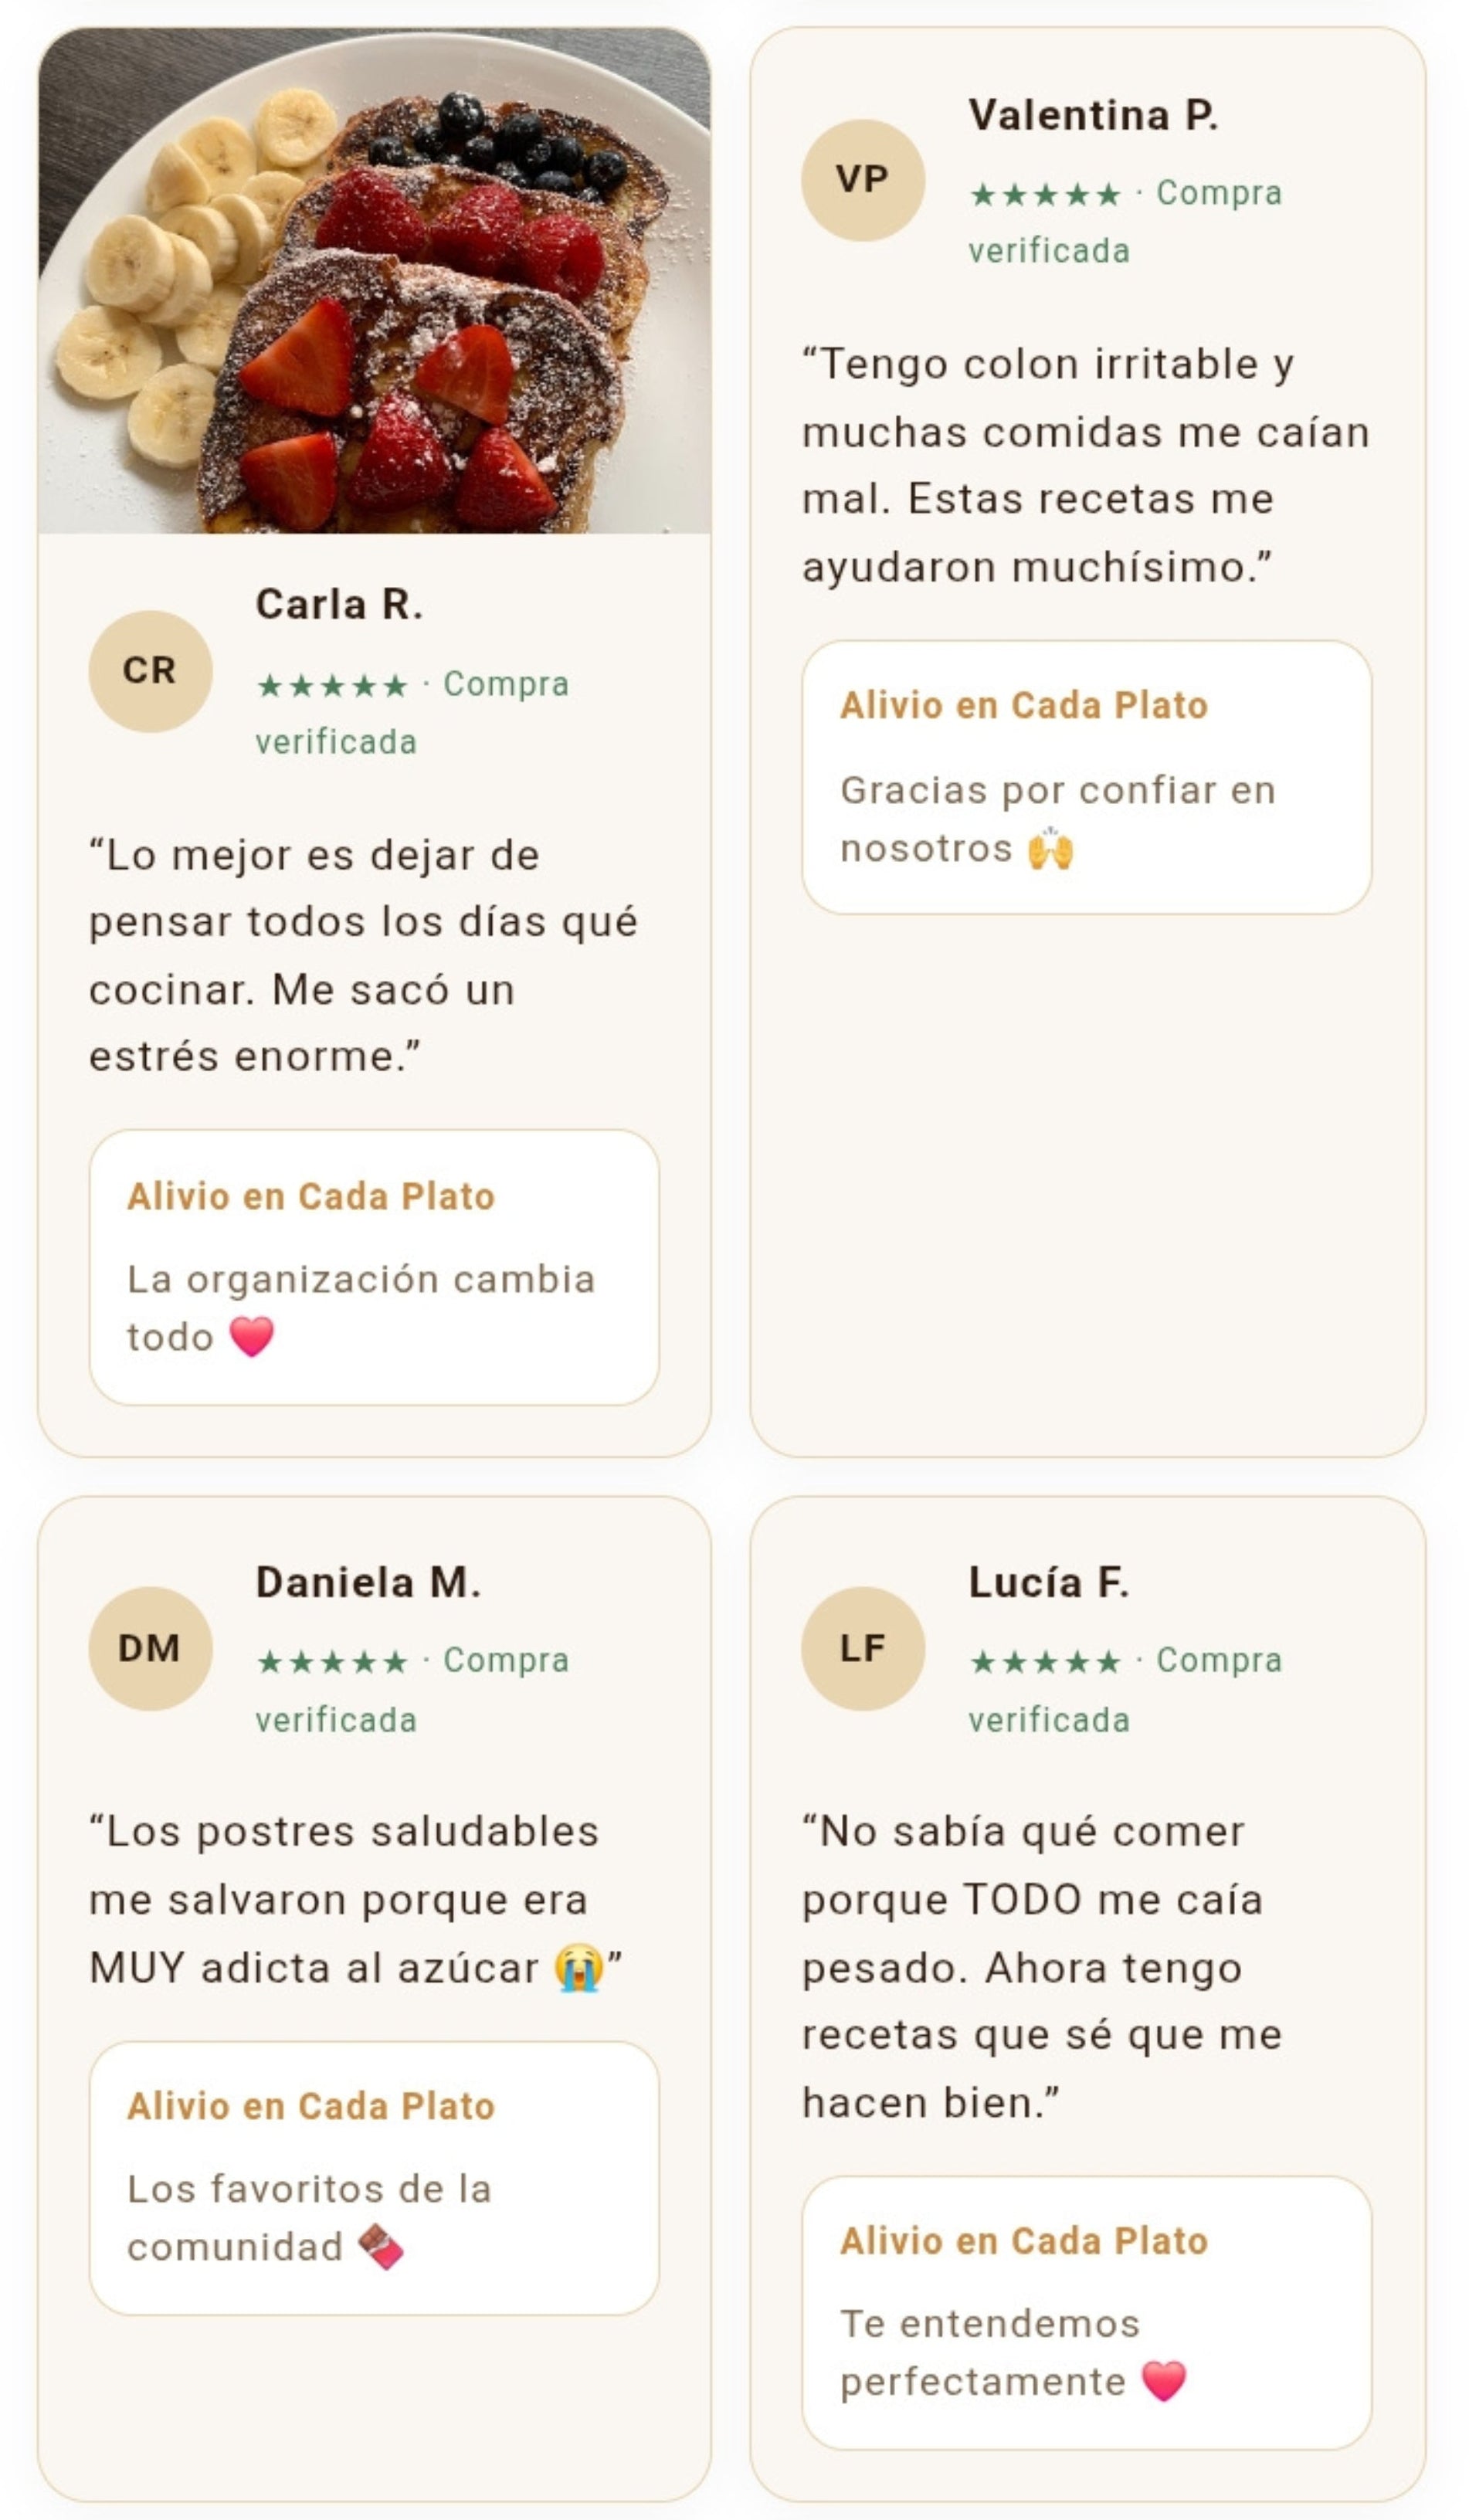Image resolution: width=1469 pixels, height=2520 pixels.
Task: Click the DM avatar circle
Action: [150, 1648]
